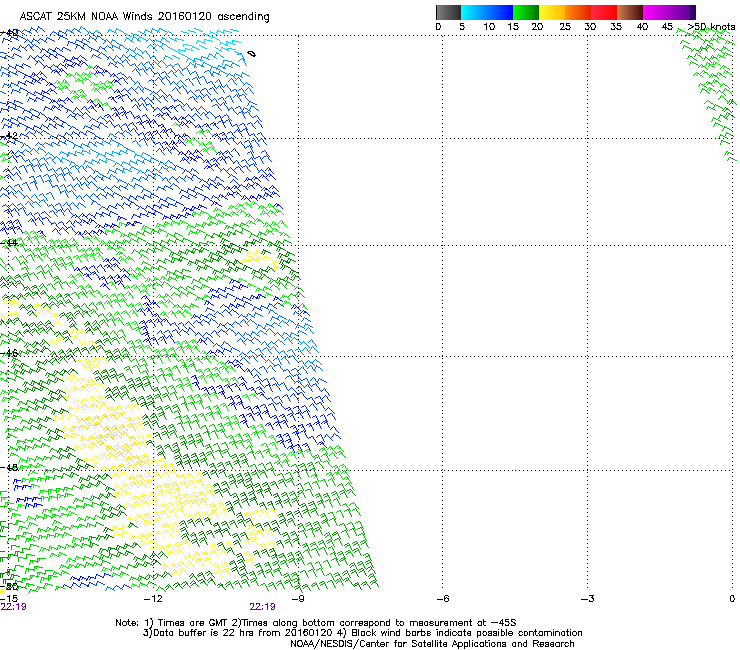740x650 pixels.
Task: Click the magenta 40-45 knots color segment
Action: [x=656, y=12]
